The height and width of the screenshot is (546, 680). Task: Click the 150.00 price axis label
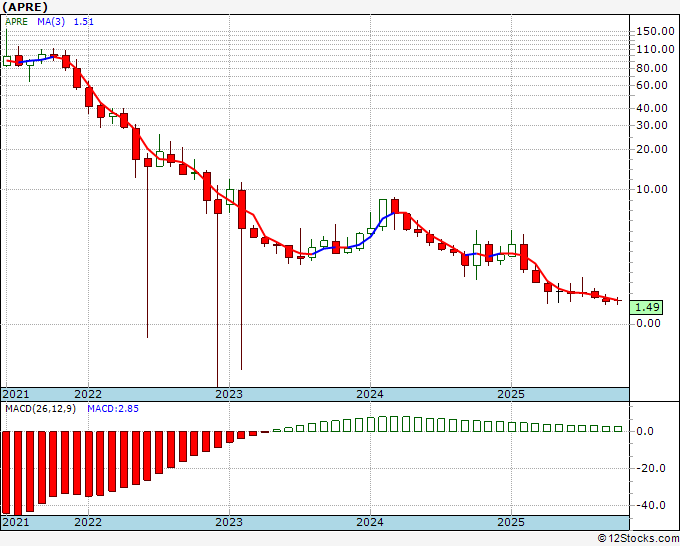click(655, 31)
